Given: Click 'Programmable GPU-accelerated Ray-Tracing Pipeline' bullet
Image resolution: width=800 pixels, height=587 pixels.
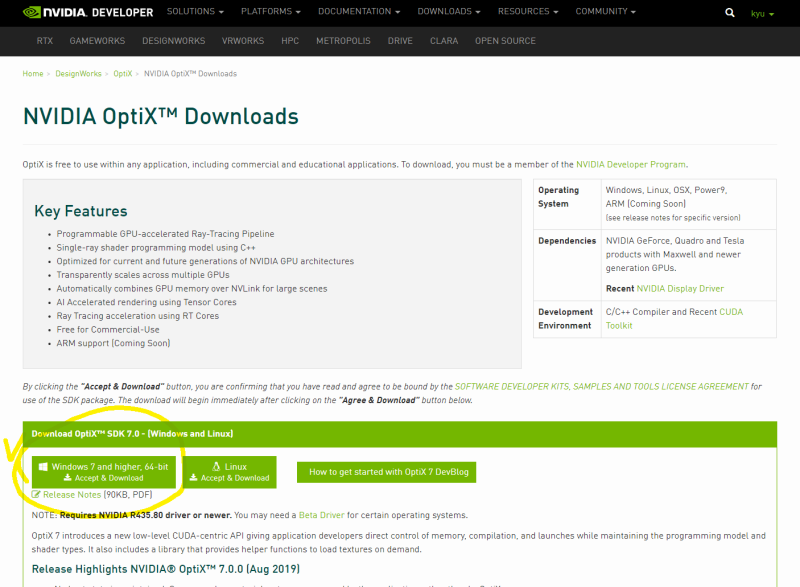Looking at the screenshot, I should [x=165, y=234].
